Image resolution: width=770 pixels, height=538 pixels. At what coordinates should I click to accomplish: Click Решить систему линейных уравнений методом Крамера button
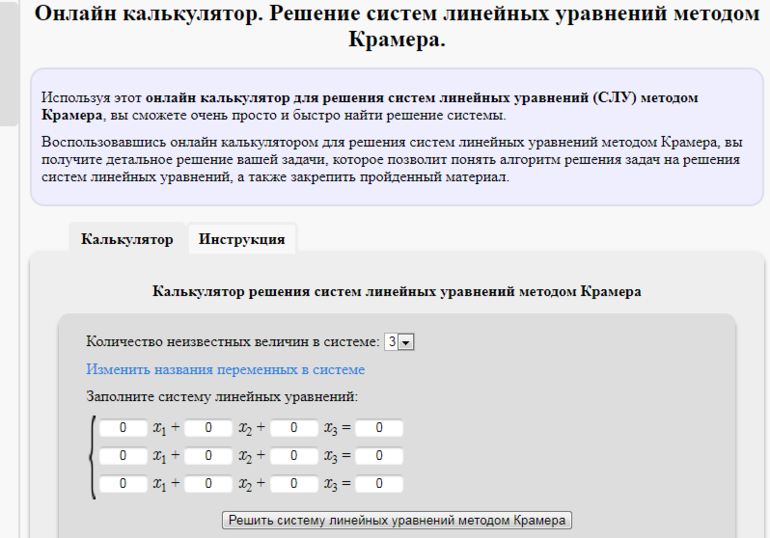click(397, 520)
